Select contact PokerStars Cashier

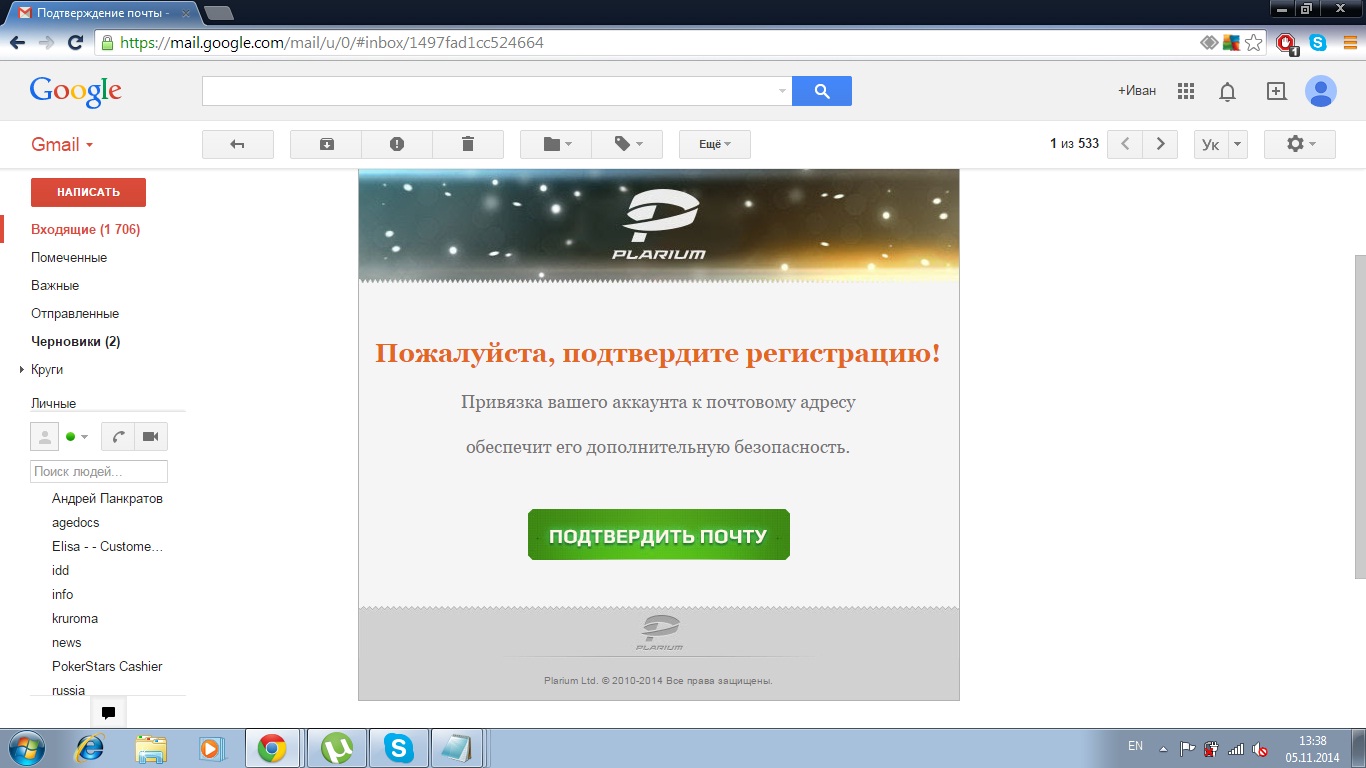pos(107,666)
